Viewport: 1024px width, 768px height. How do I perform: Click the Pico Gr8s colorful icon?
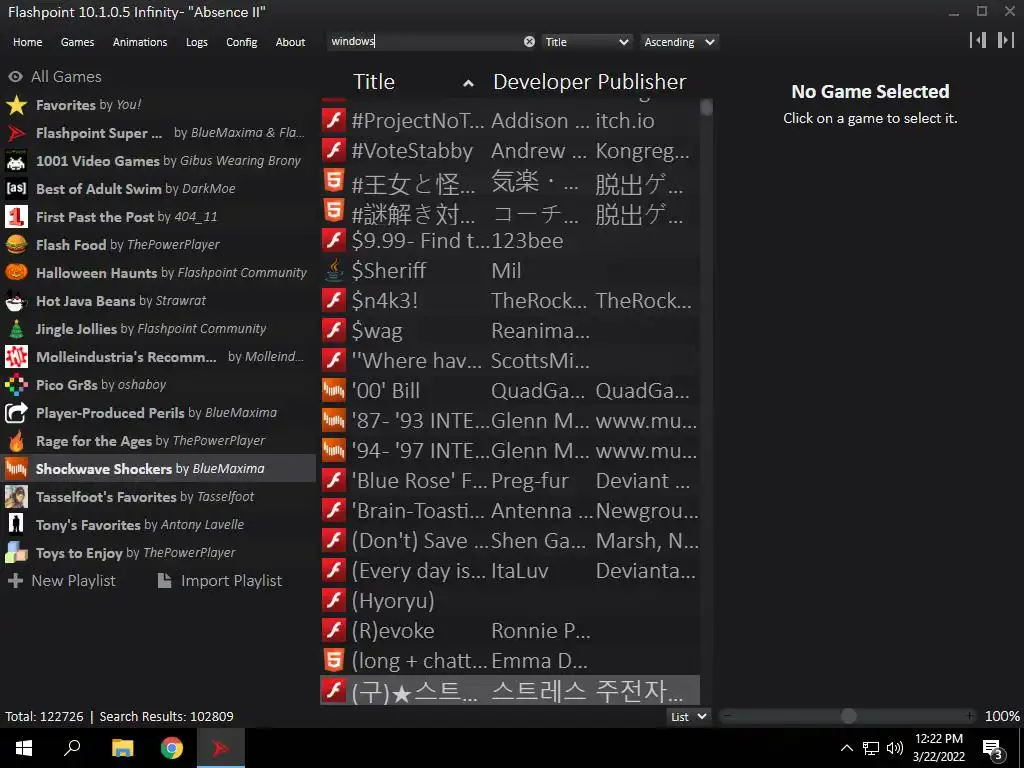(x=16, y=385)
